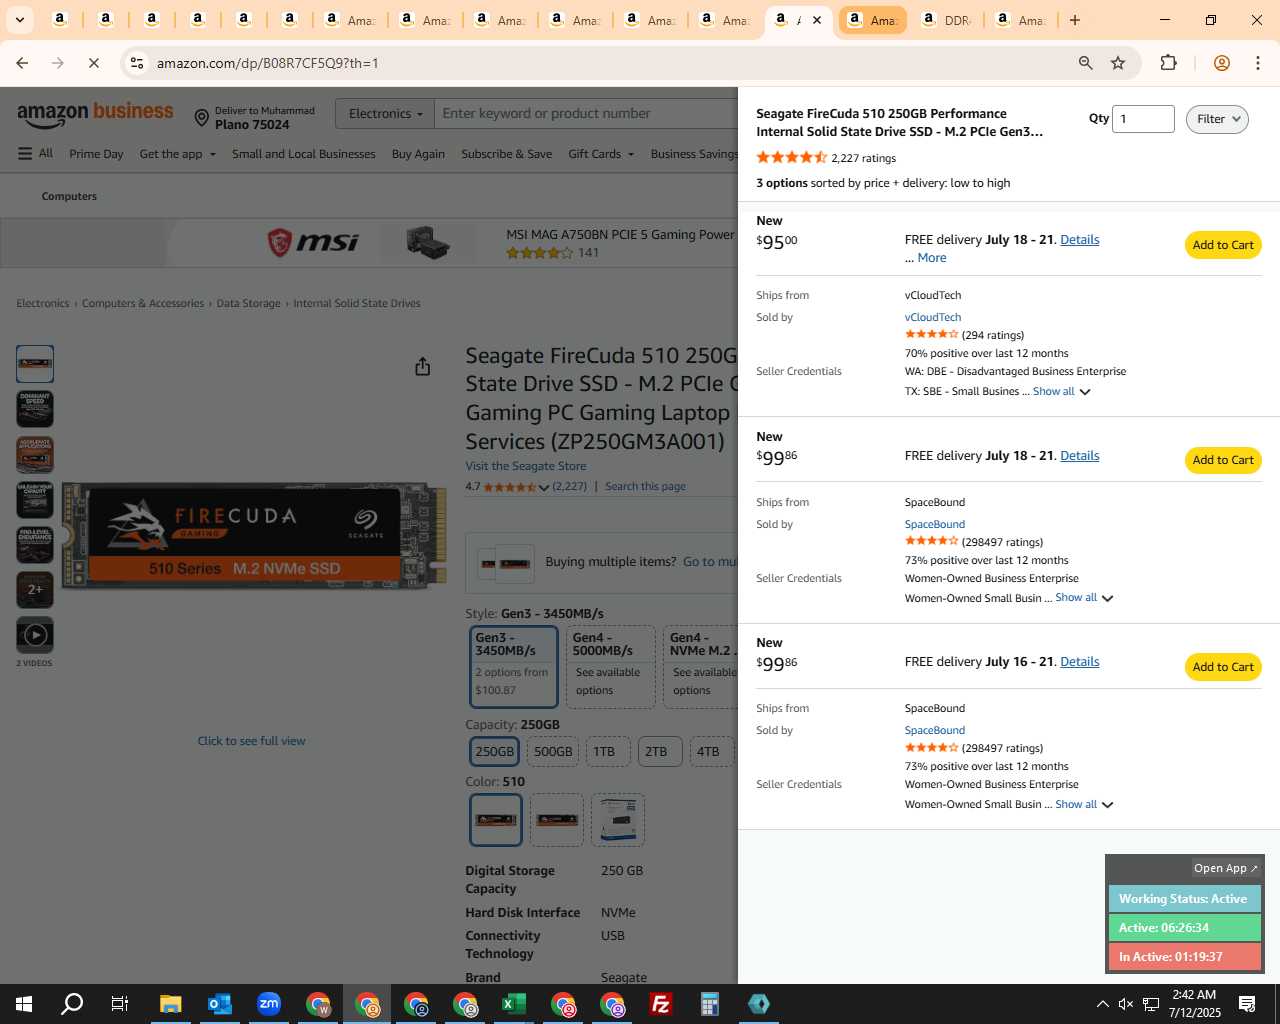Click the product share icon

click(422, 367)
